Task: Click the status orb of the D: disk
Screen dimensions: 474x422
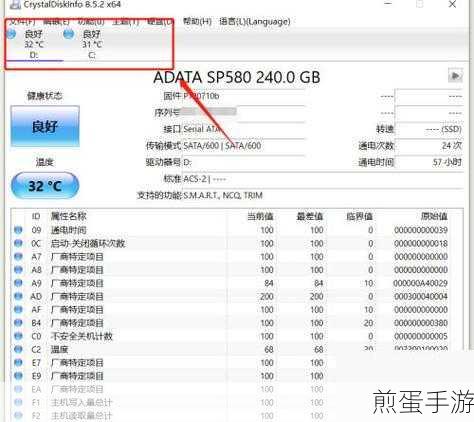Action: point(12,34)
